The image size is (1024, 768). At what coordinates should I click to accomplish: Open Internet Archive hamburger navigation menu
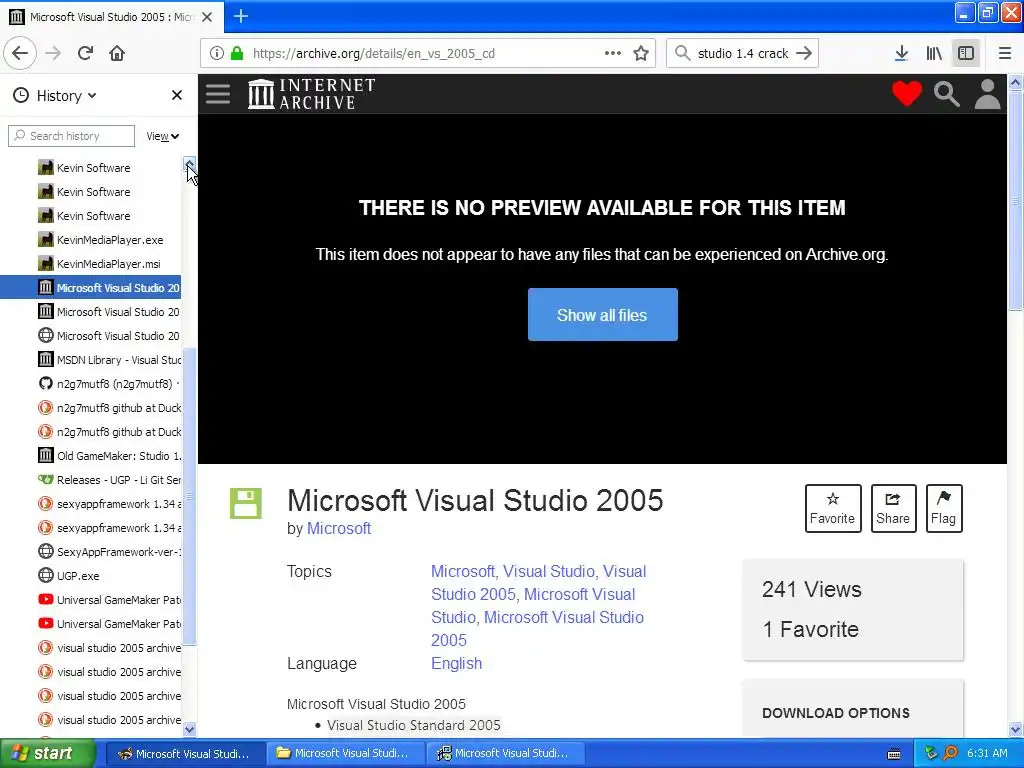click(x=218, y=94)
